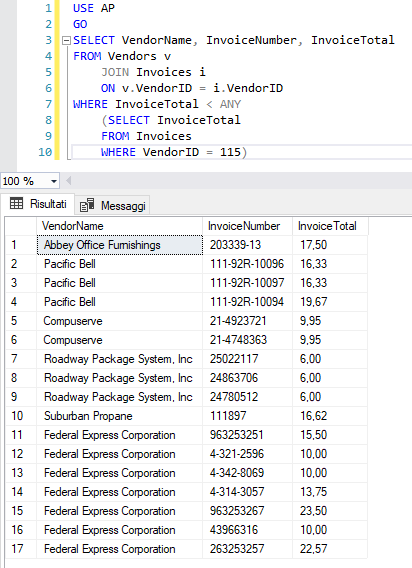The height and width of the screenshot is (568, 412).
Task: Select invoice number 111897
Action: tap(247, 416)
